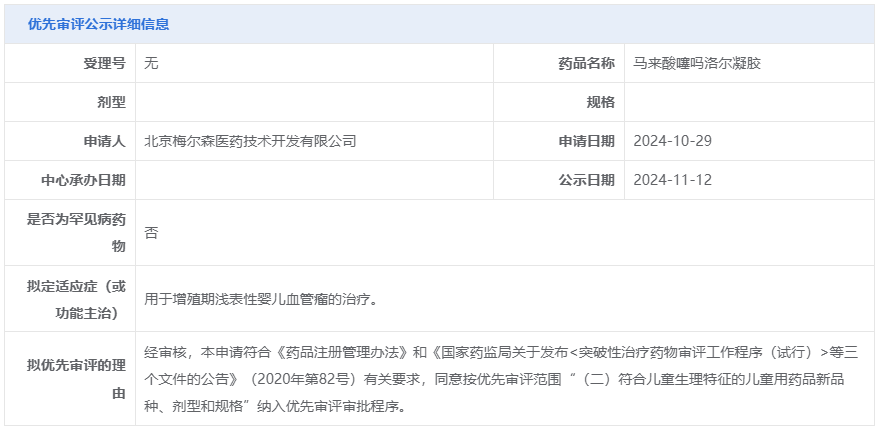Image resolution: width=880 pixels, height=430 pixels.
Task: Click the 中心承办日期 field label
Action: click(x=83, y=180)
